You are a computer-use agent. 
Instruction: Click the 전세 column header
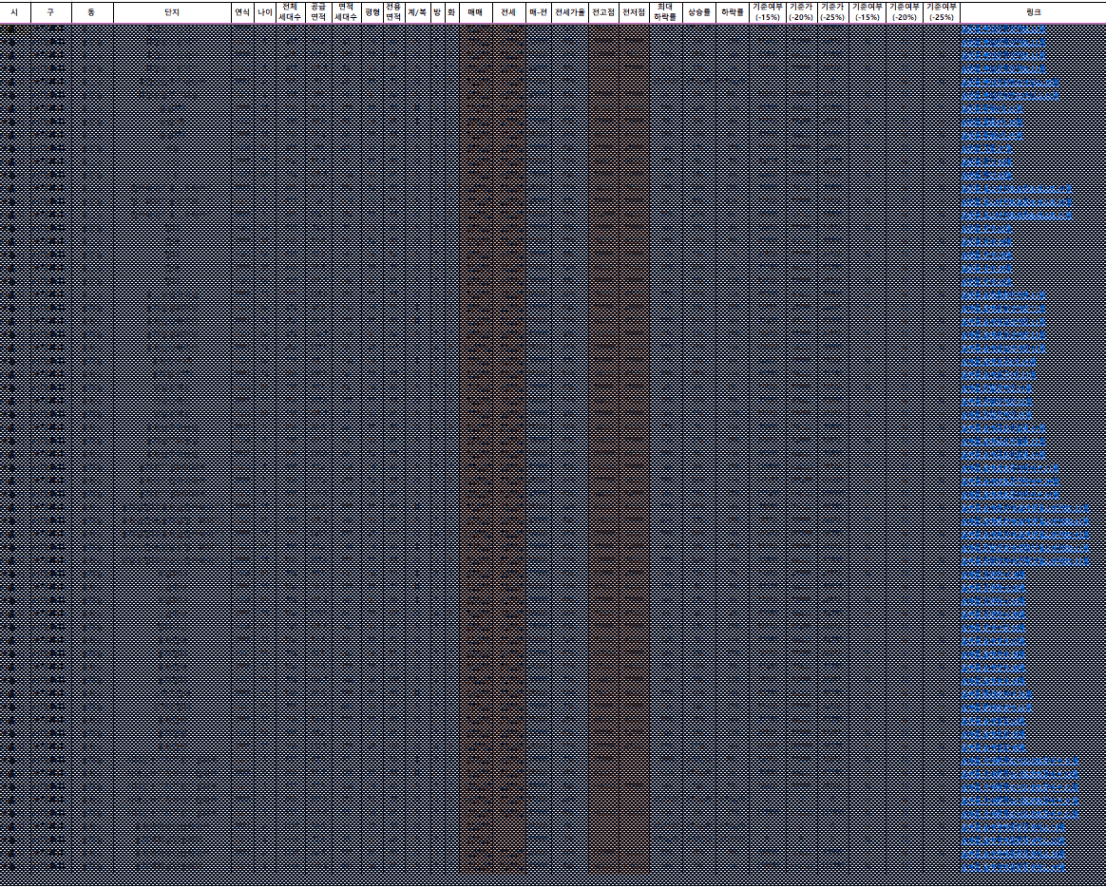coord(509,12)
